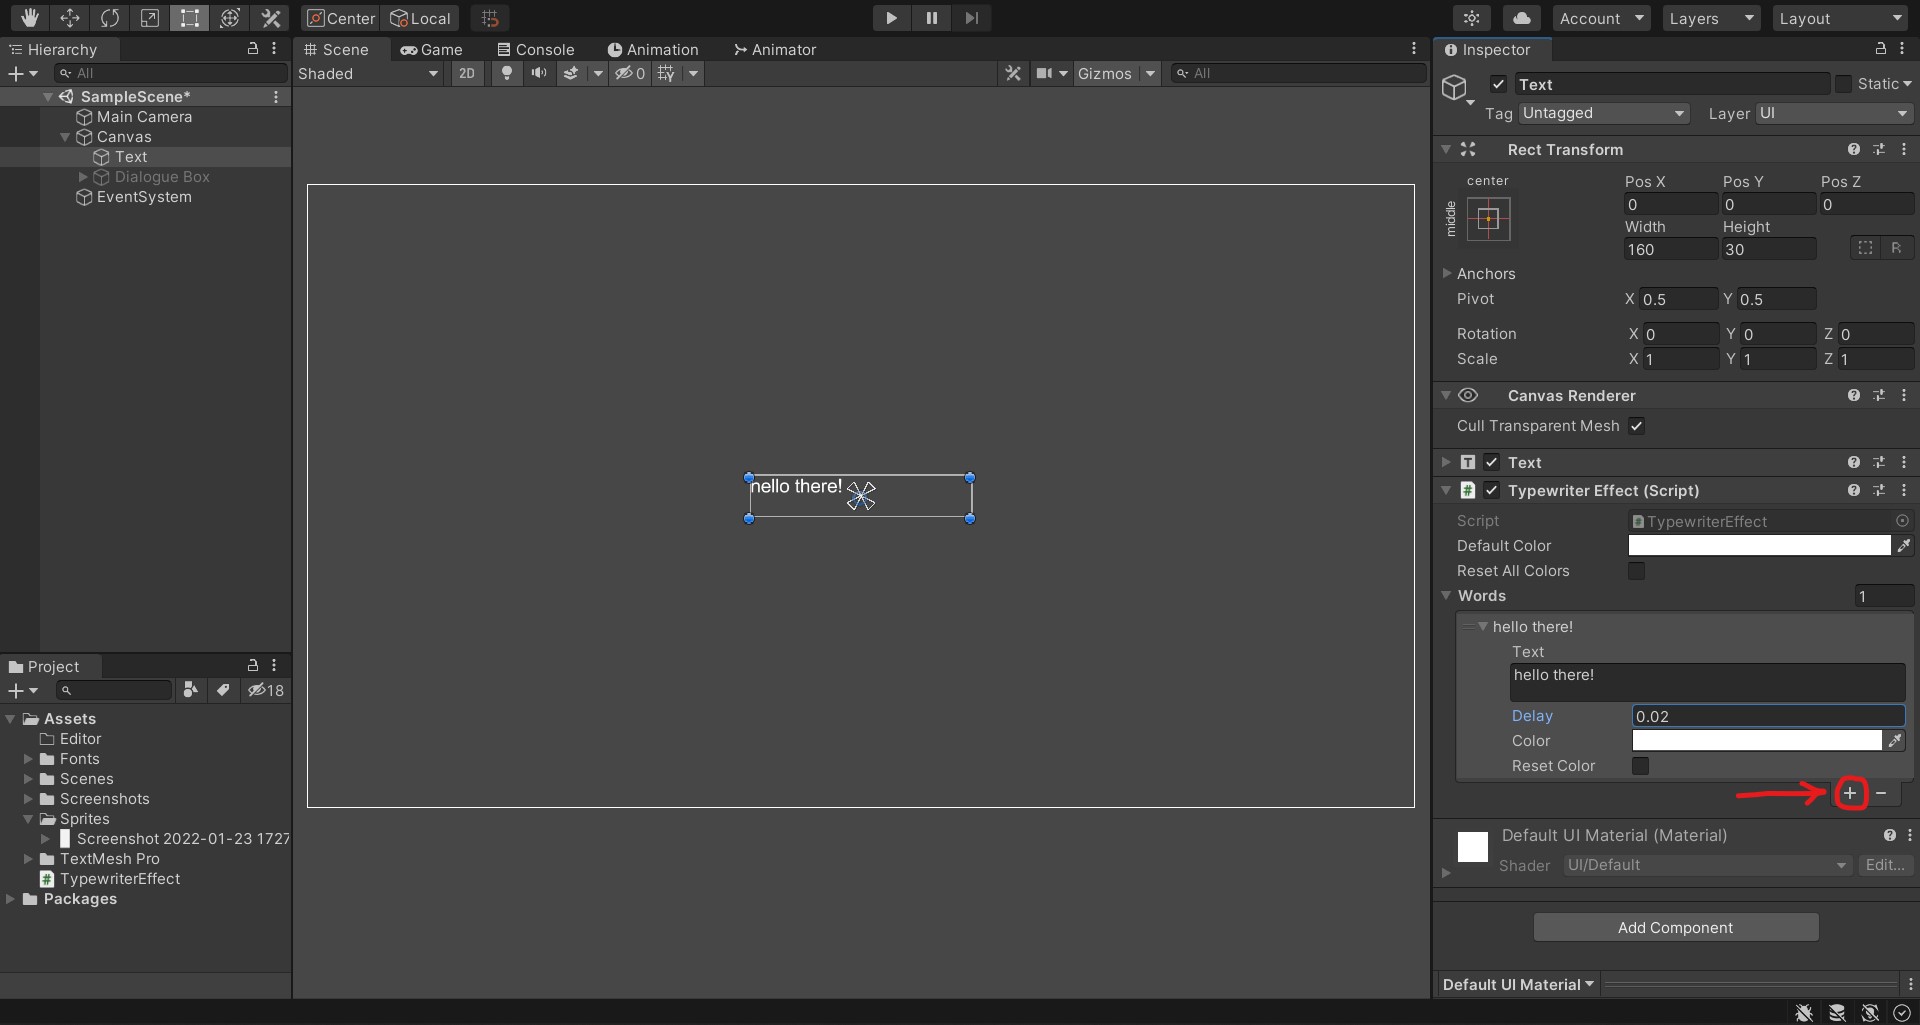The image size is (1920, 1025).
Task: Open Unity Cloud Services via cloud icon
Action: point(1521,18)
